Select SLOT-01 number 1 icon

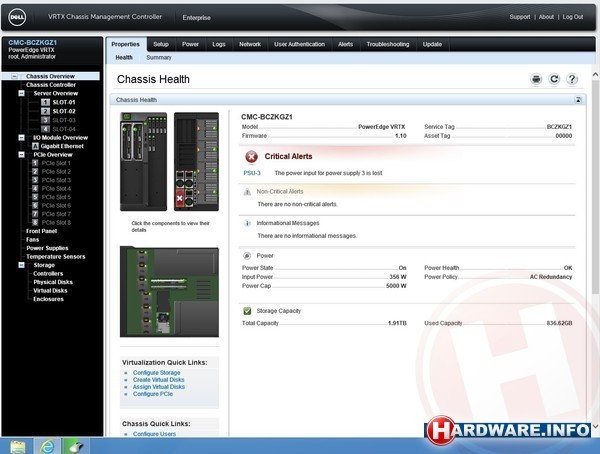tap(45, 102)
